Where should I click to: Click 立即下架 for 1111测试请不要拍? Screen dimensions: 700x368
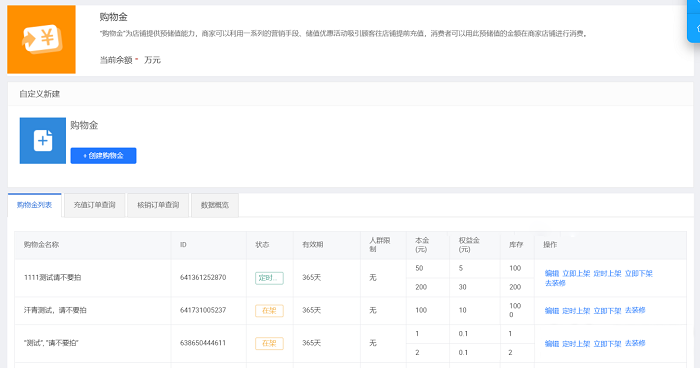639,273
